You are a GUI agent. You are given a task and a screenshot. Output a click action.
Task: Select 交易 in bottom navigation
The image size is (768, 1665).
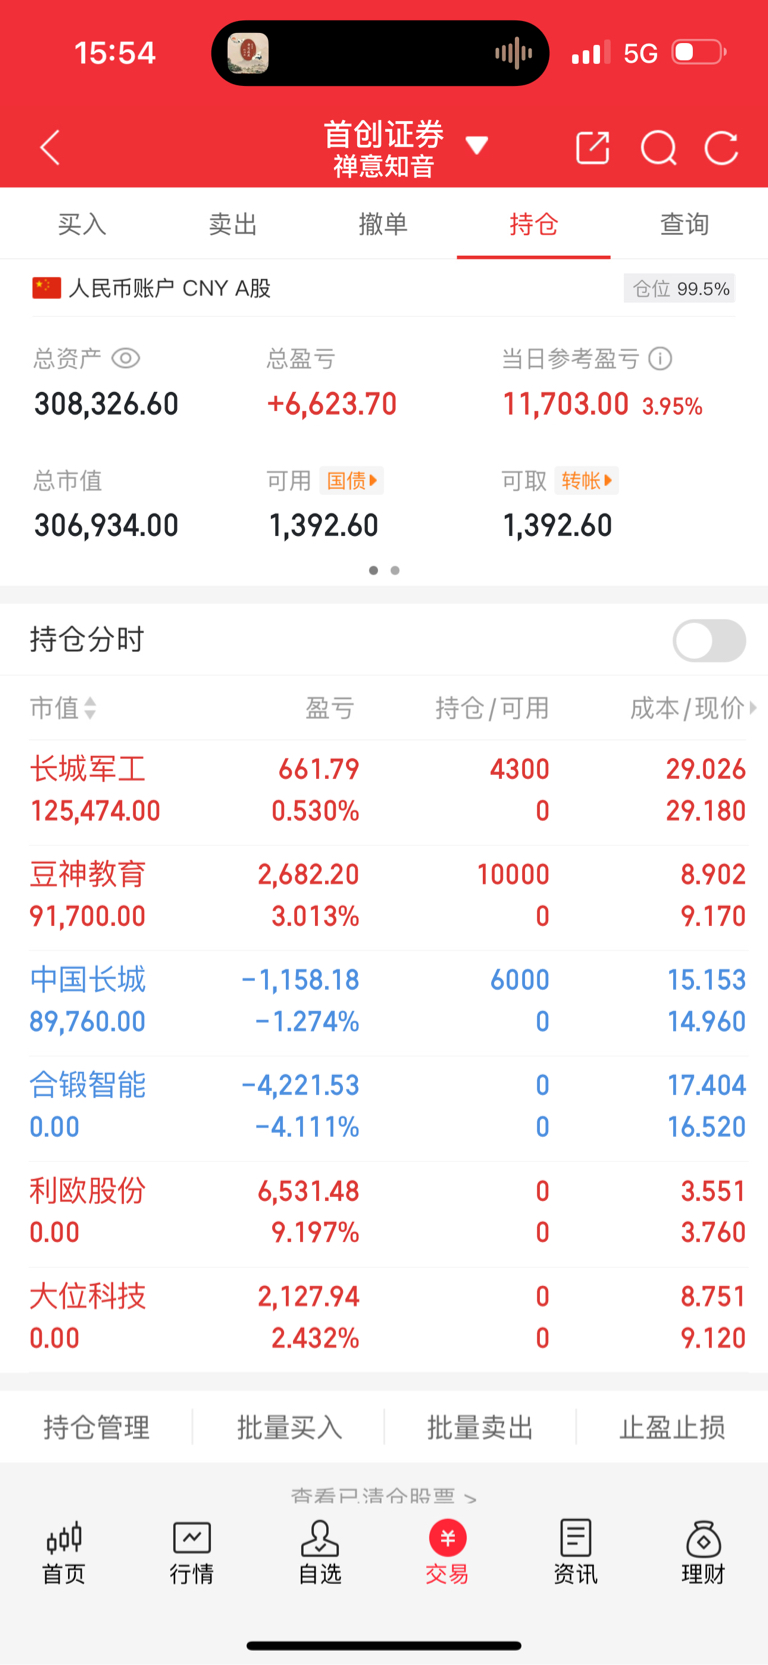[x=447, y=1553]
